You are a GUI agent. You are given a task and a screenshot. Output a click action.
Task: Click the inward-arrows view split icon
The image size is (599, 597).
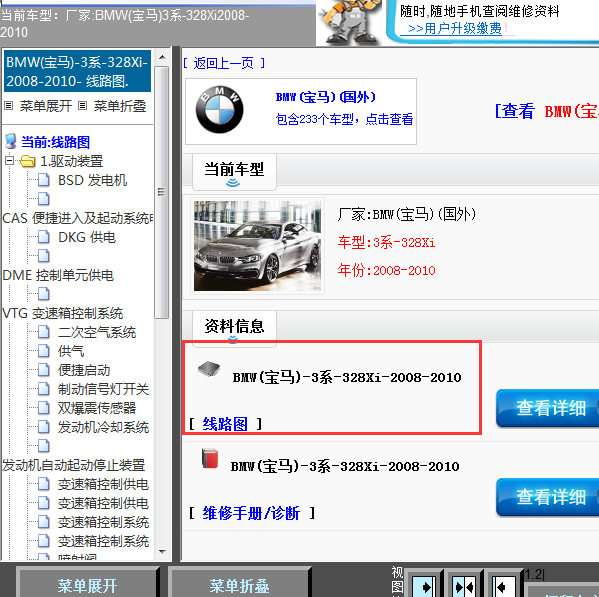coord(464,586)
